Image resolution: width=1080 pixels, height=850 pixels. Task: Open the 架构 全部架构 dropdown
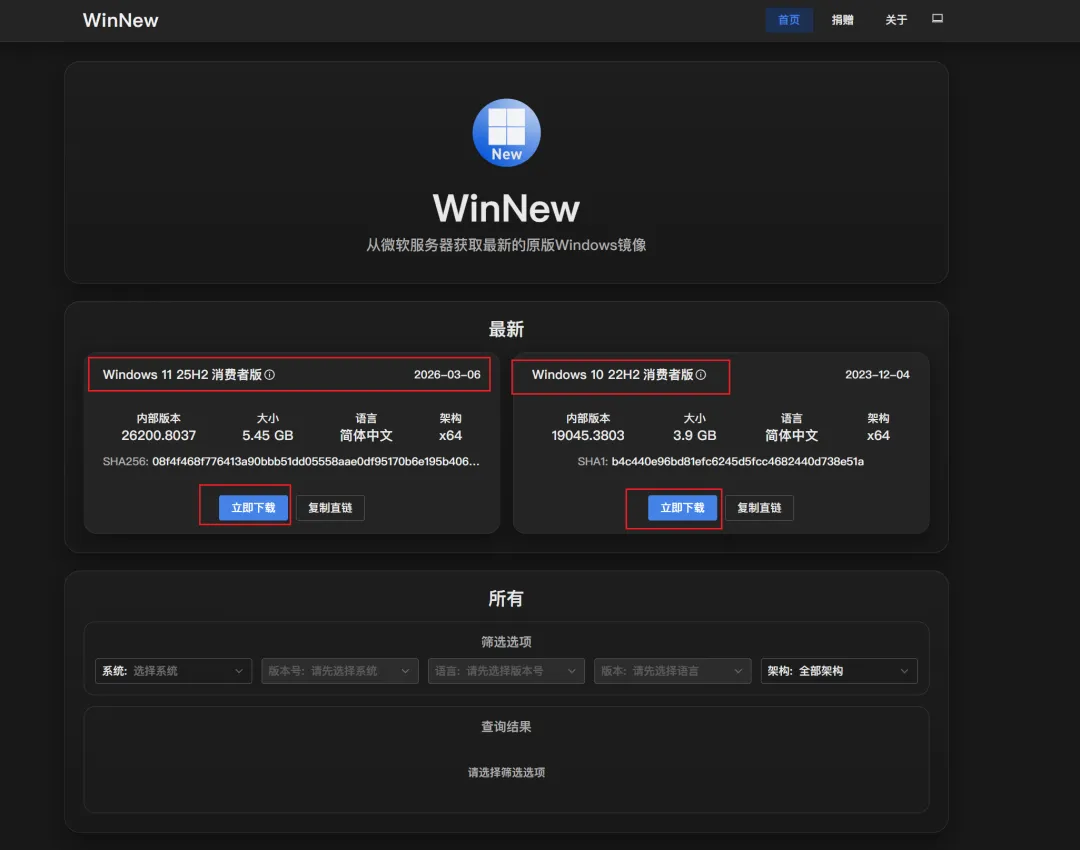[839, 671]
